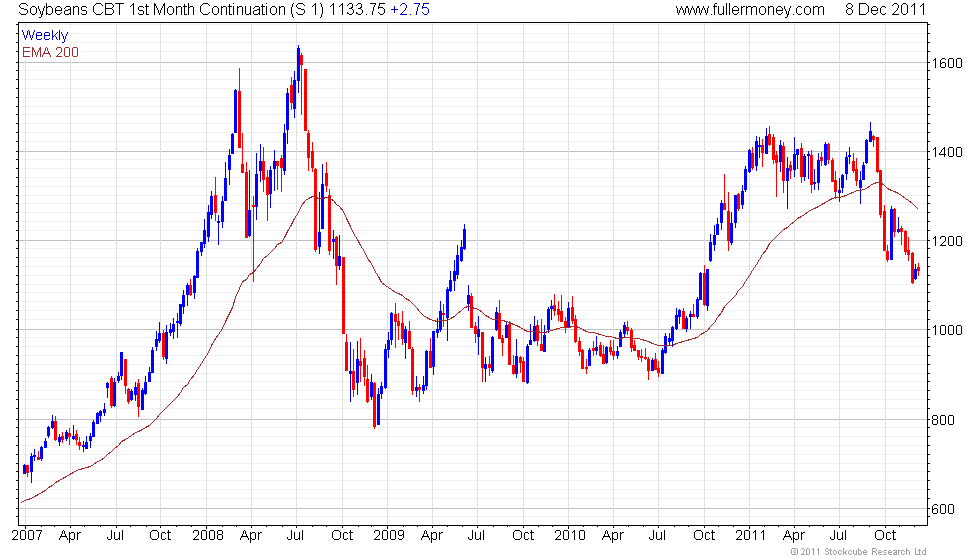Click the 1200 price axis label
The image size is (980, 560).
coord(947,241)
